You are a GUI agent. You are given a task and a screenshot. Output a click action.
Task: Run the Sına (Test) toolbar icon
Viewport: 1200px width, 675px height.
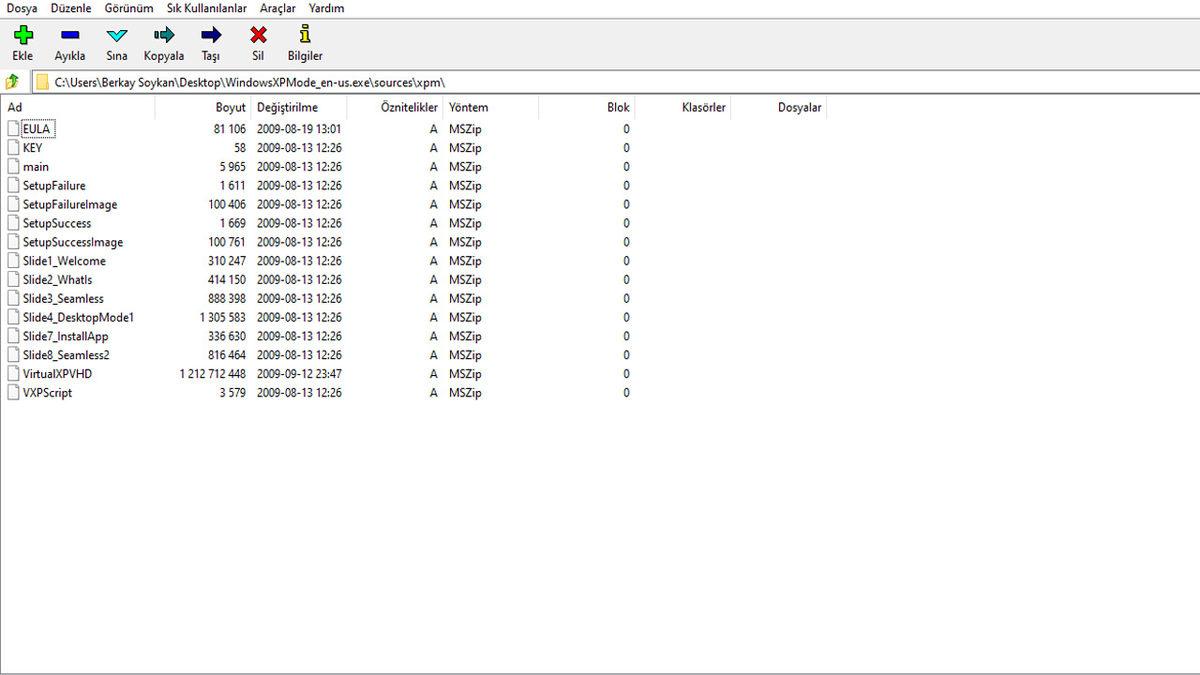(x=117, y=36)
